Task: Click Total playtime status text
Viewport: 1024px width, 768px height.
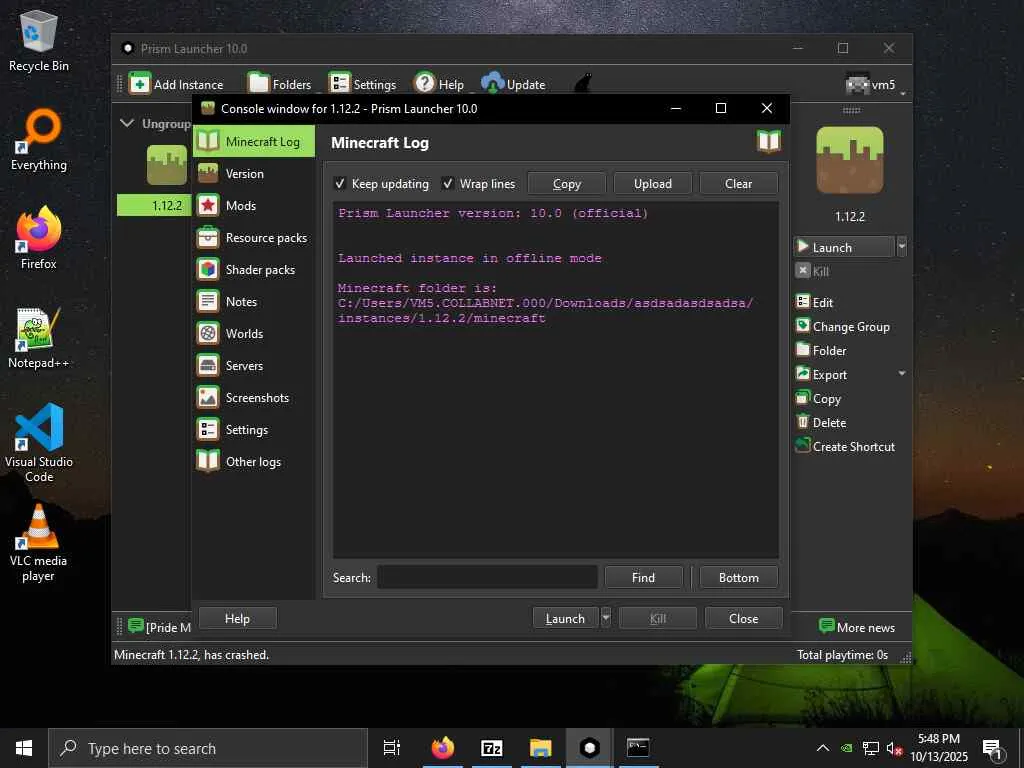Action: [842, 654]
